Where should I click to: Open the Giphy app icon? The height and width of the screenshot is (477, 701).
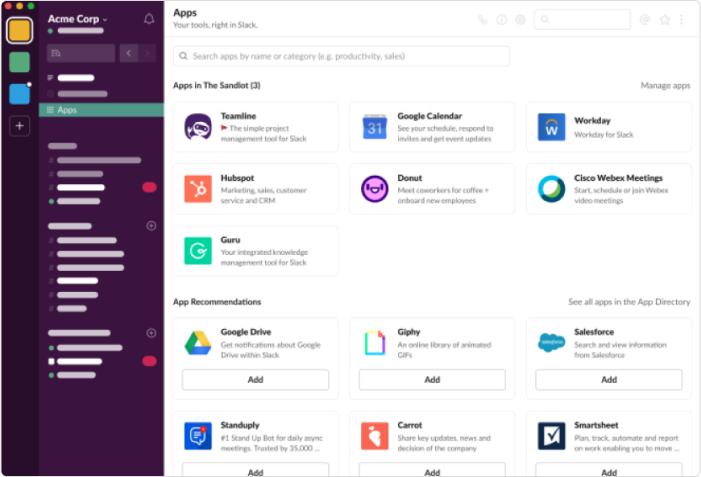point(375,343)
